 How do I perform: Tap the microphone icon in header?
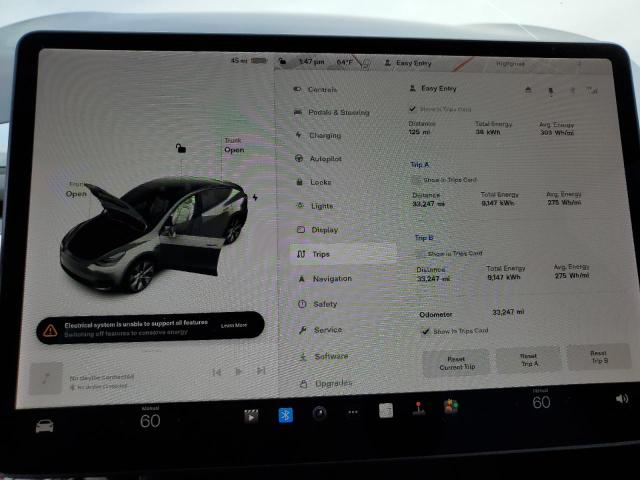coord(550,91)
